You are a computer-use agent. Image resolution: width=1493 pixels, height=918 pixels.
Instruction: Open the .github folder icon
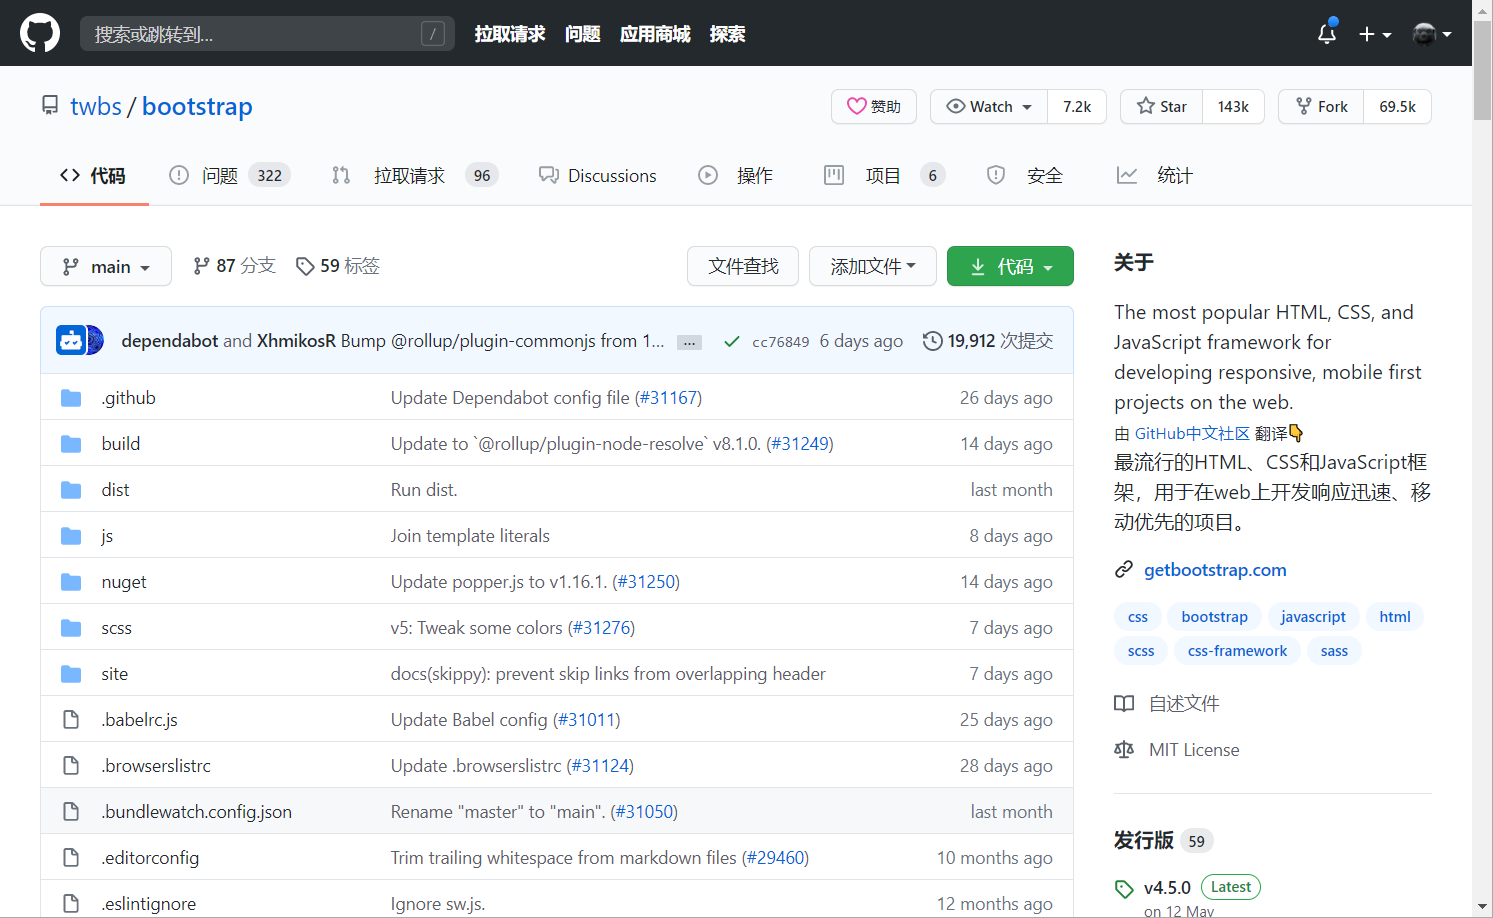point(70,397)
